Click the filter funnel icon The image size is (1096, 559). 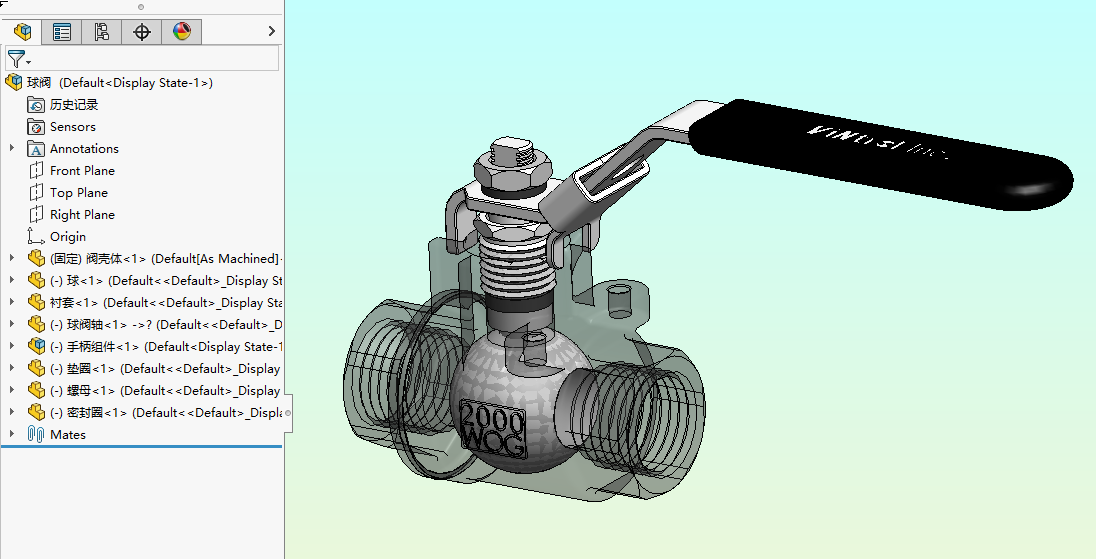[17, 59]
